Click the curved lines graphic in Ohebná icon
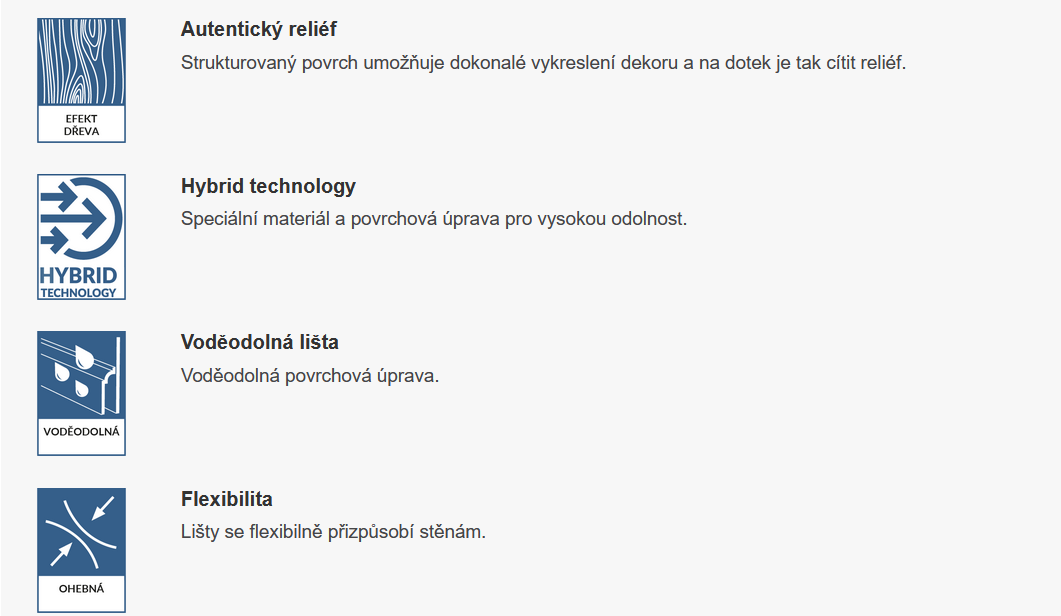Viewport: 1061px width, 616px height. pyautogui.click(x=81, y=533)
